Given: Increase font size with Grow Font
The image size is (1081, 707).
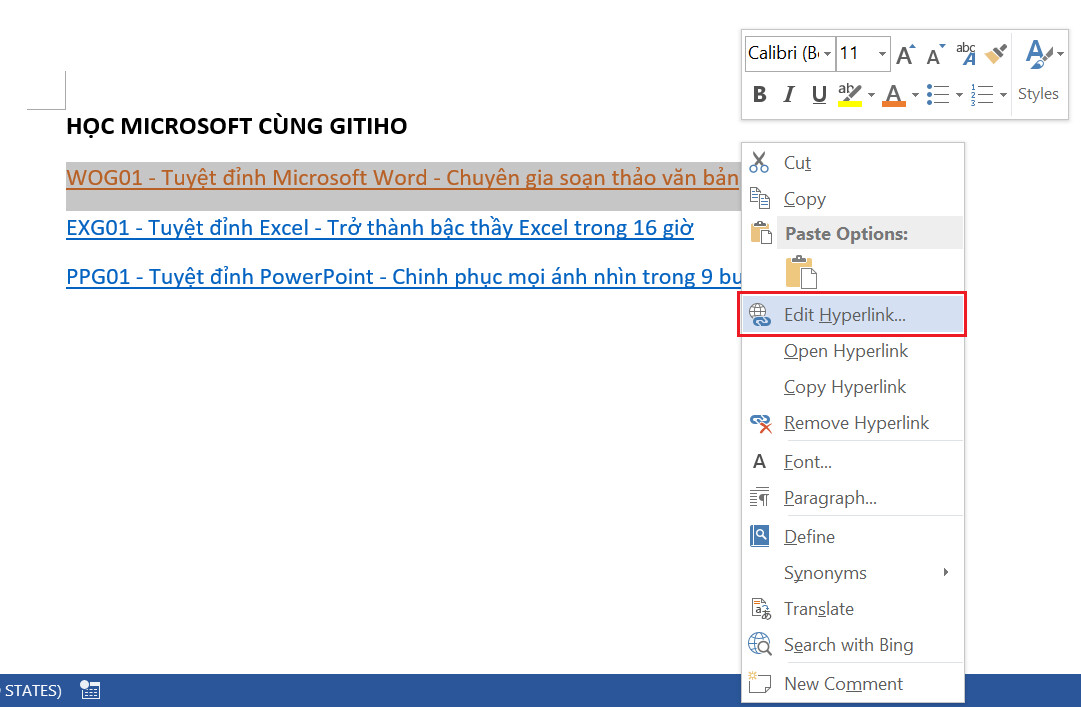Looking at the screenshot, I should (905, 54).
